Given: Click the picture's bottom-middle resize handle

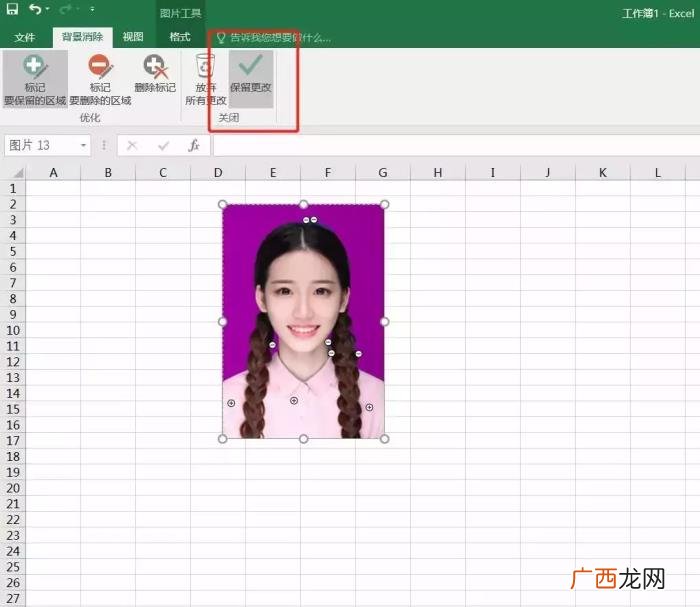Looking at the screenshot, I should [304, 439].
